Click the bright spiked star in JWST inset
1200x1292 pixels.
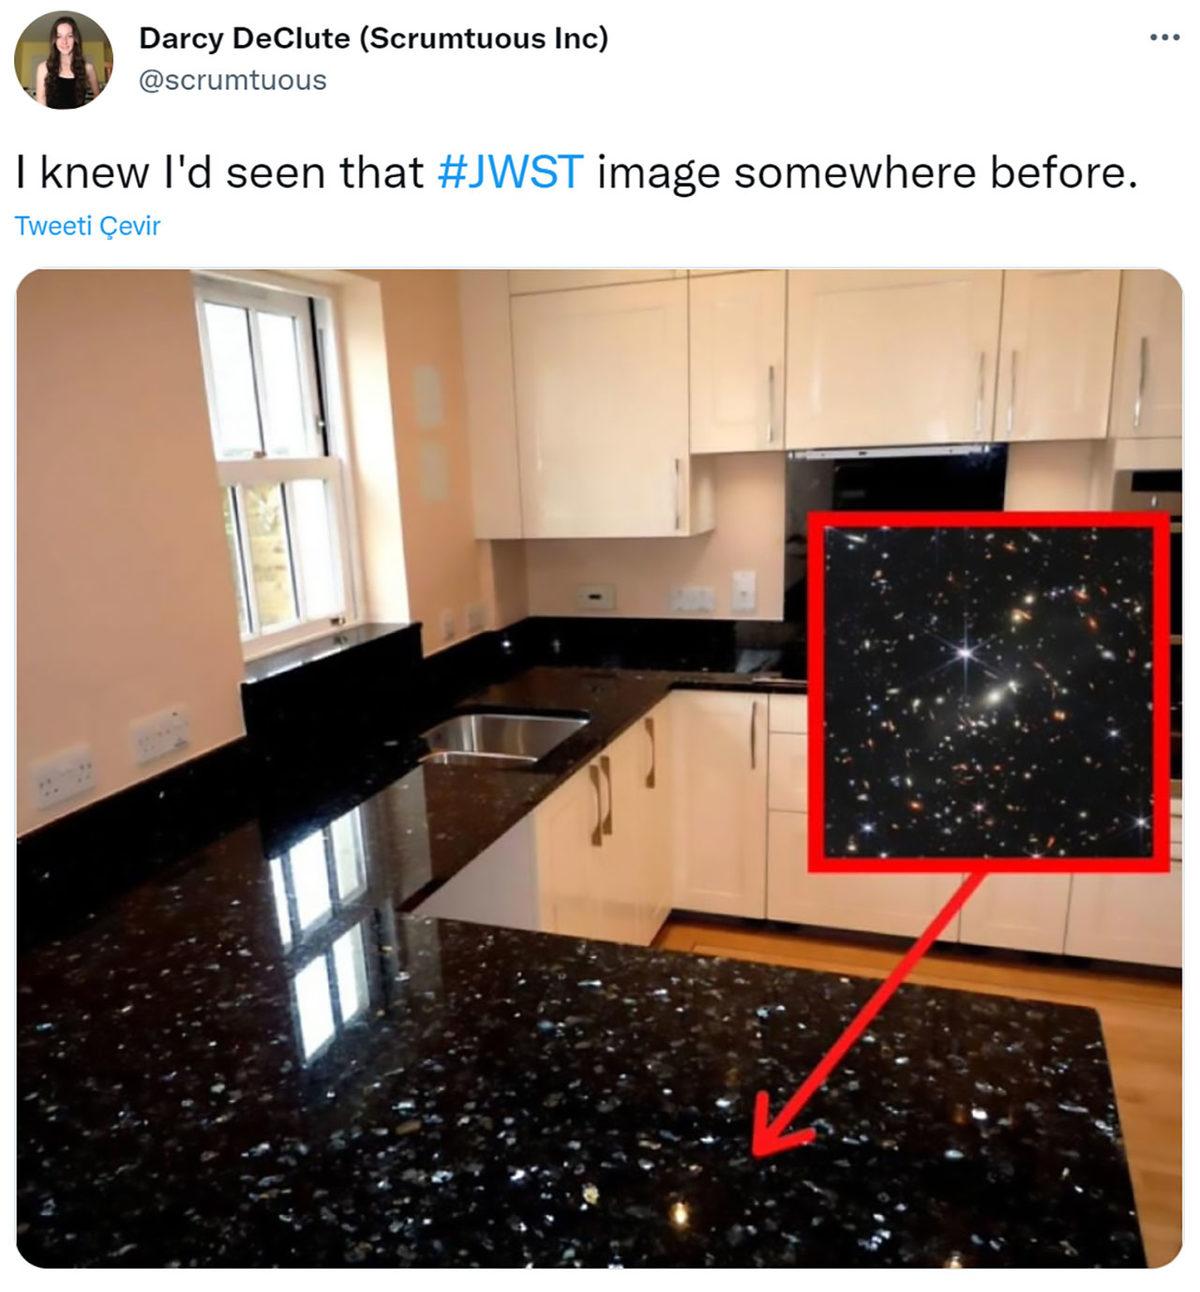pos(964,651)
